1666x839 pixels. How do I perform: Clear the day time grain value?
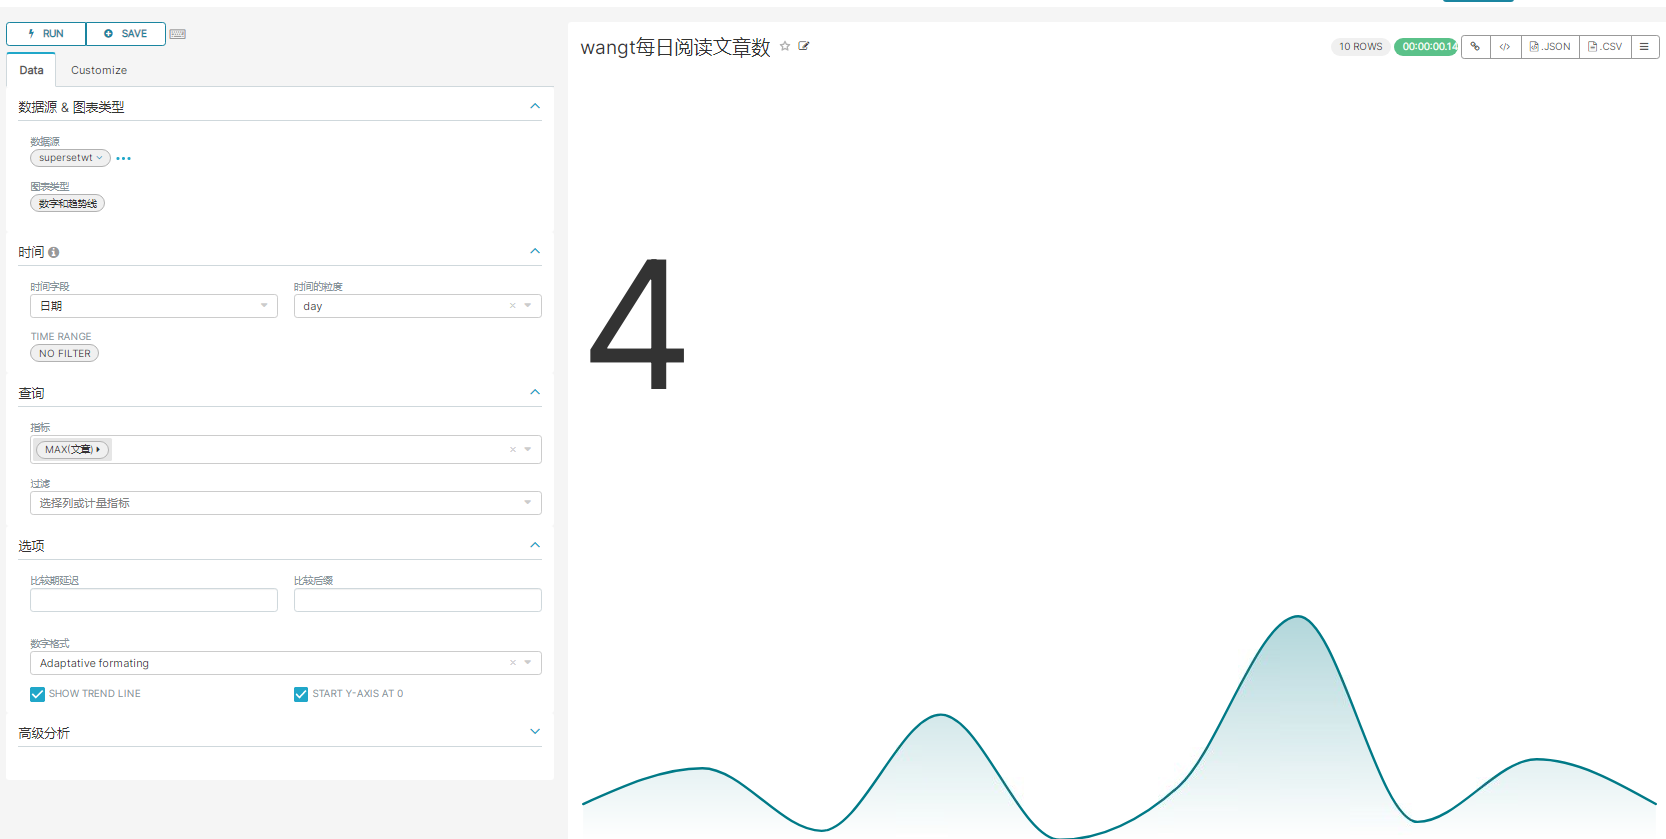click(513, 306)
